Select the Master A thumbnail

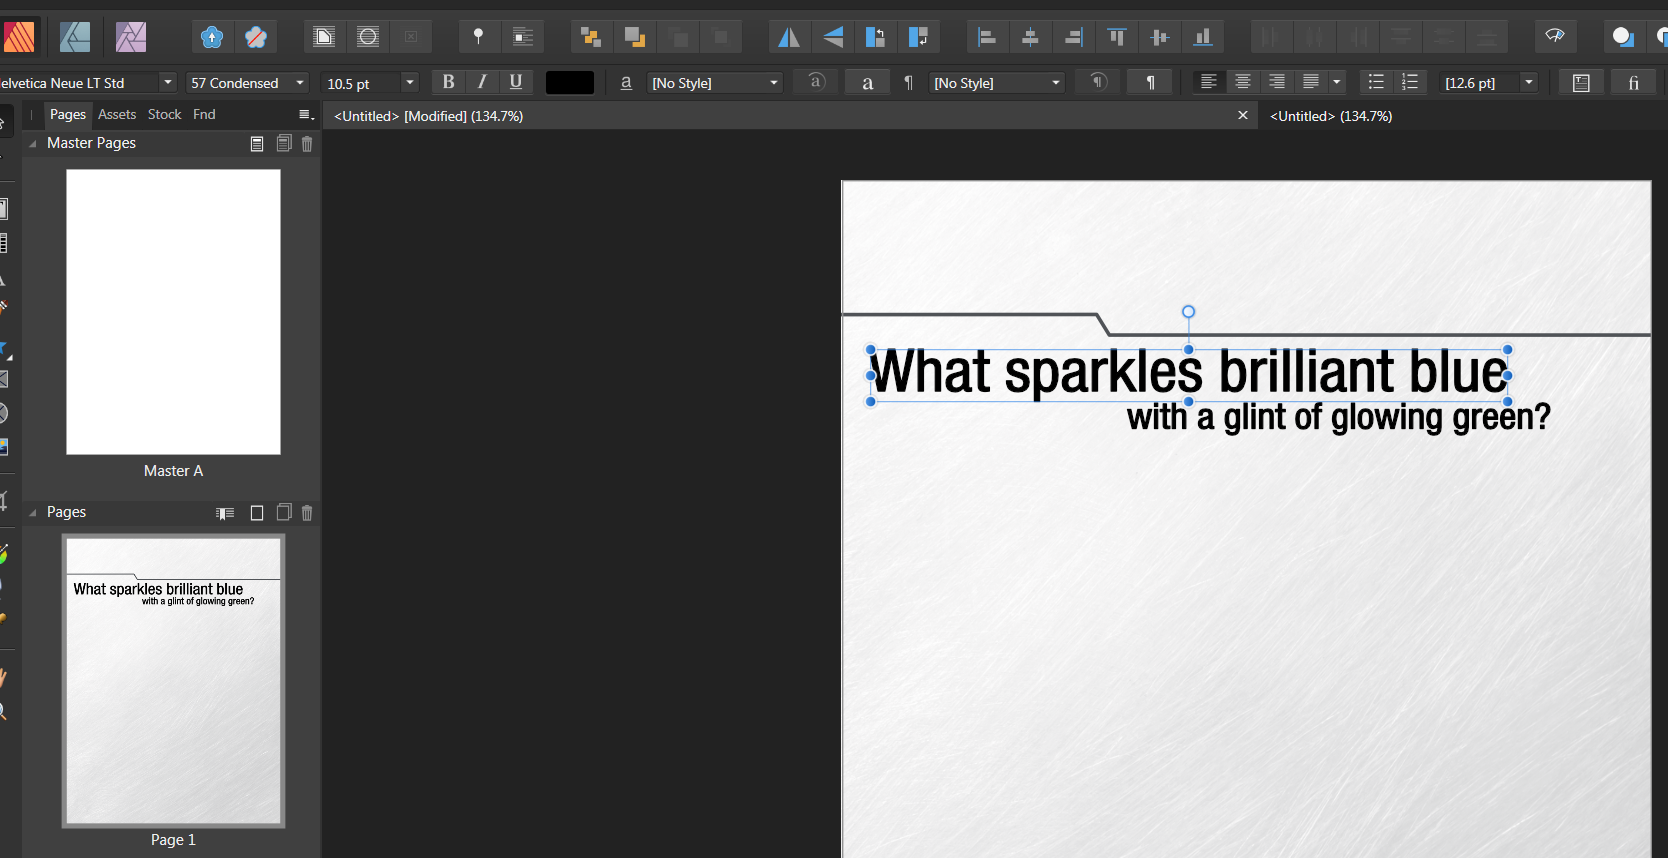point(173,312)
